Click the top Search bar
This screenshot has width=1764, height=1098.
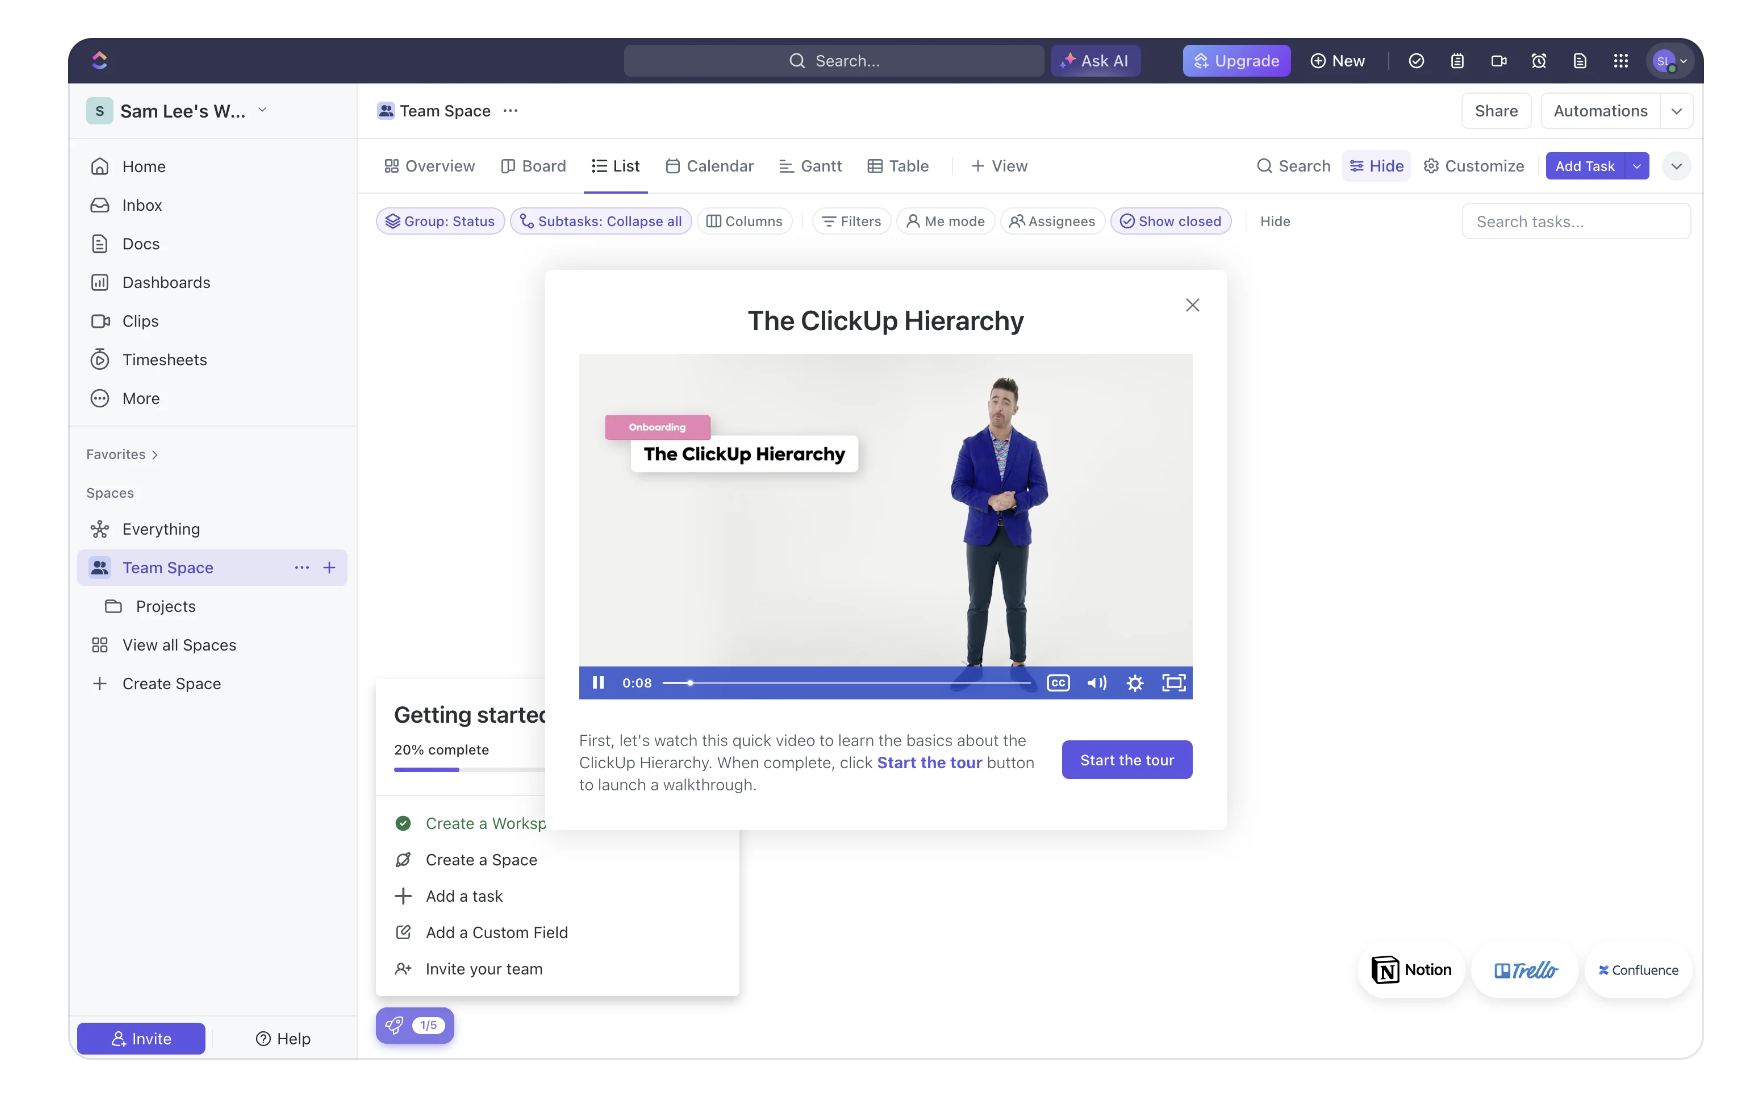(x=834, y=61)
